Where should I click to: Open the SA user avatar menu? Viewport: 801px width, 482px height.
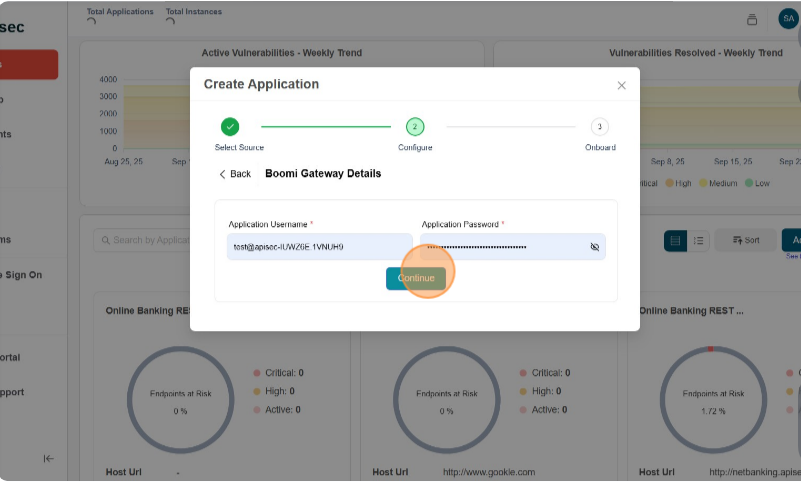(x=788, y=18)
